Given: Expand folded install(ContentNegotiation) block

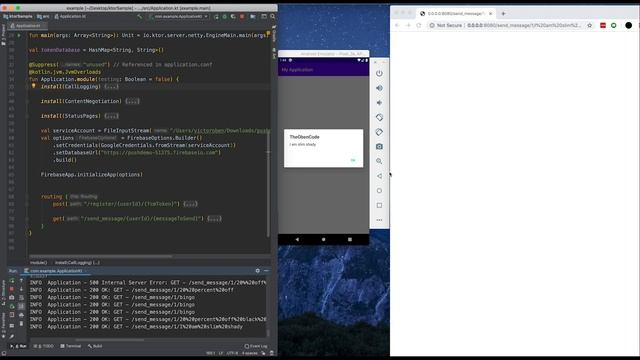Looking at the screenshot, I should pos(132,101).
